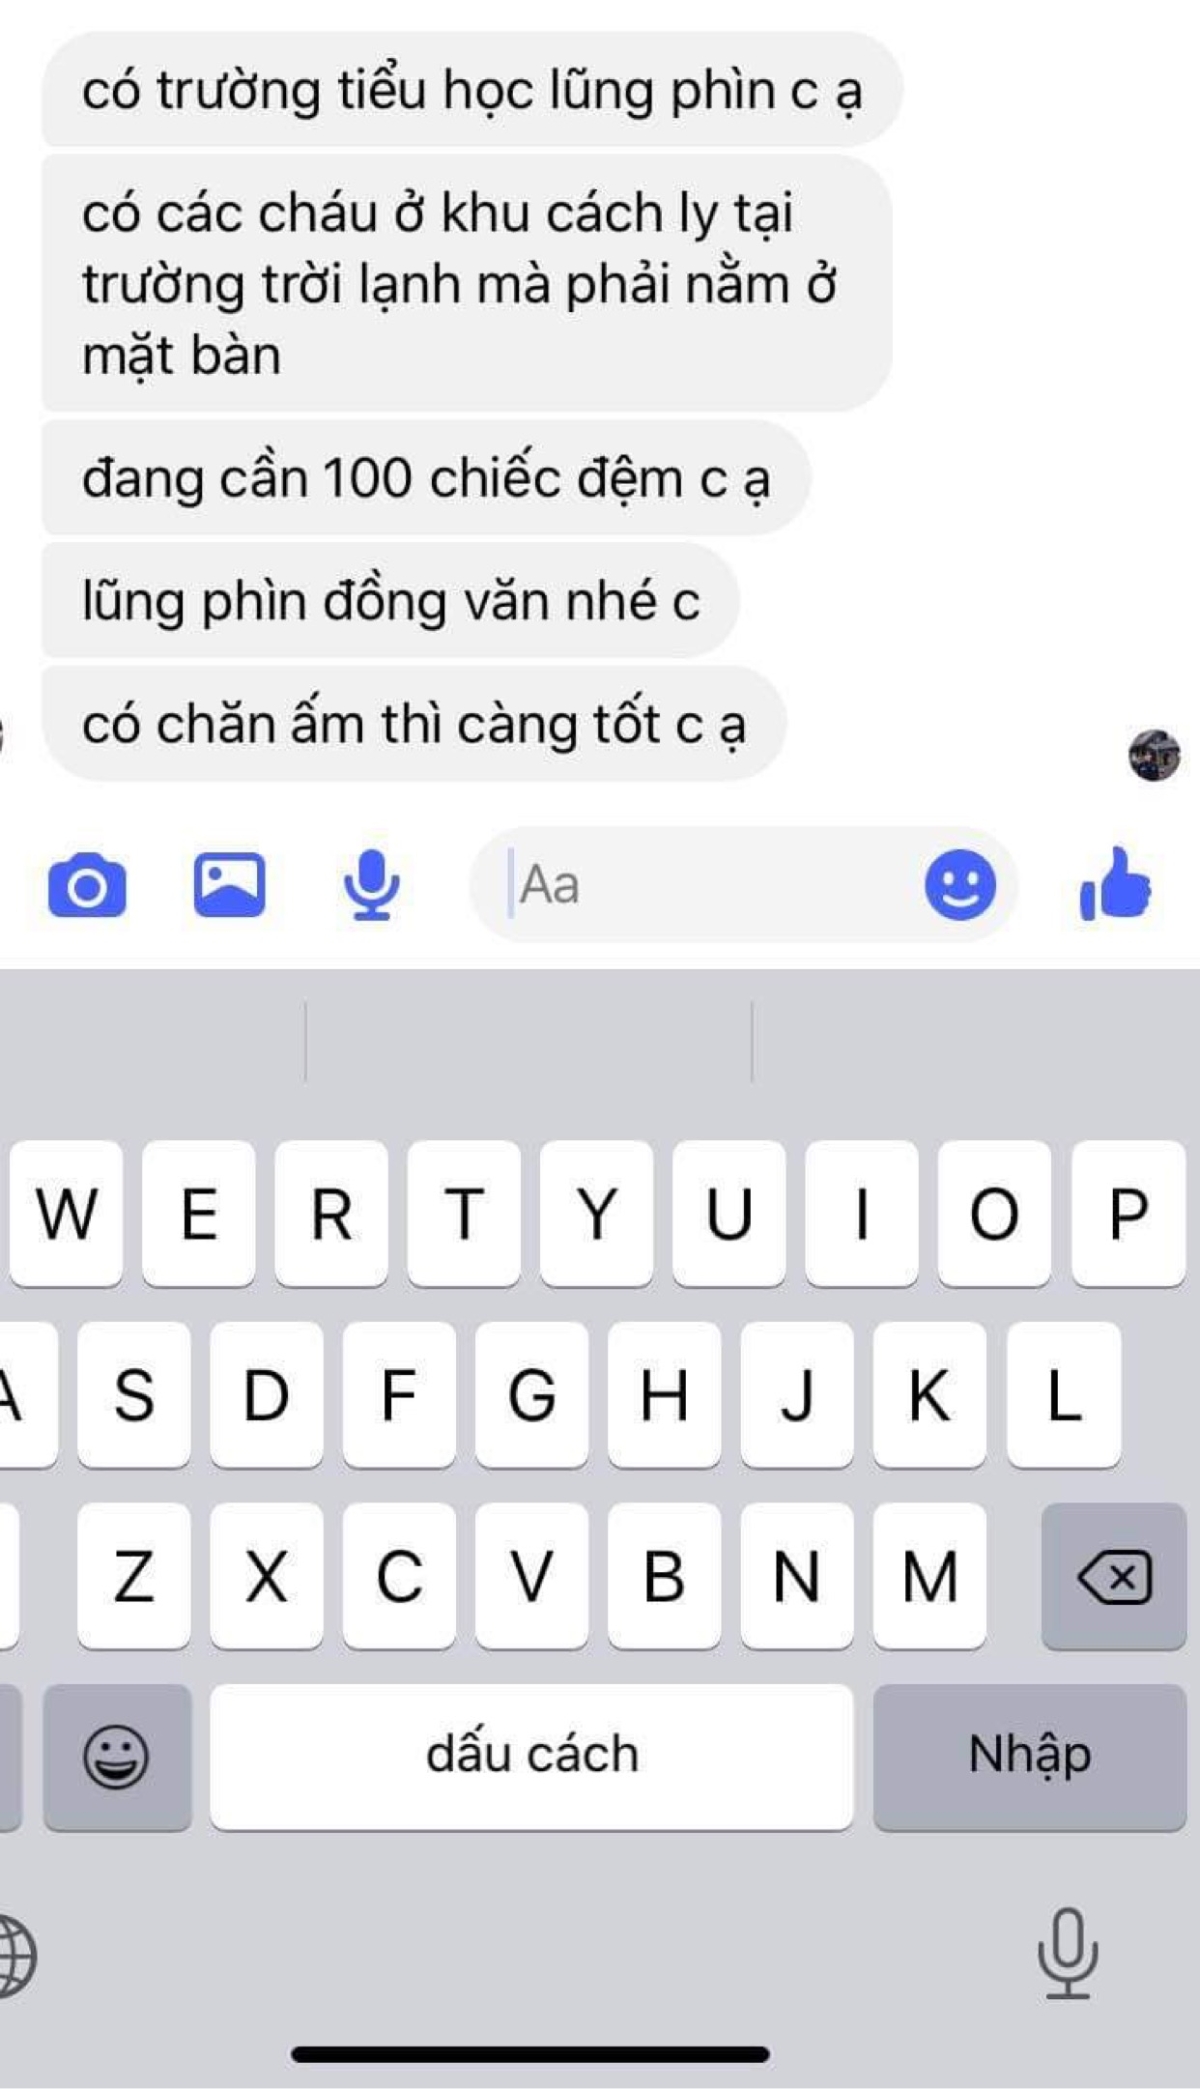
Task: Tap the letter H key
Action: coord(664,1395)
